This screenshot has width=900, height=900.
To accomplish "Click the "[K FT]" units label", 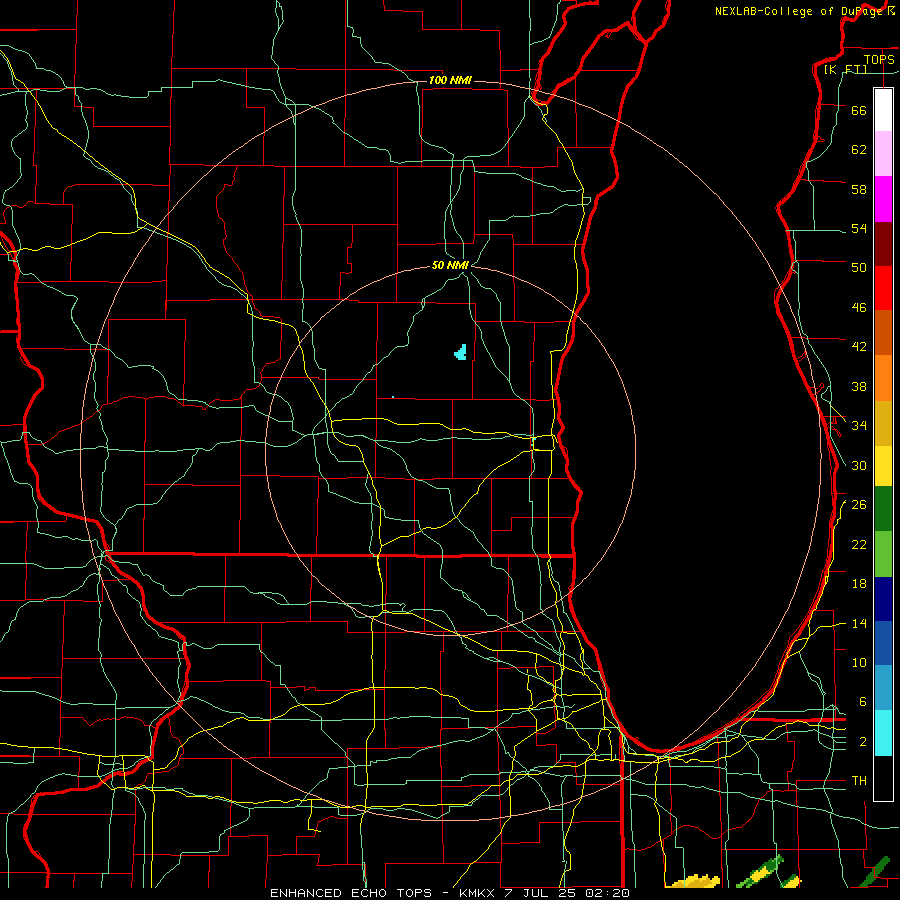I will tap(845, 70).
